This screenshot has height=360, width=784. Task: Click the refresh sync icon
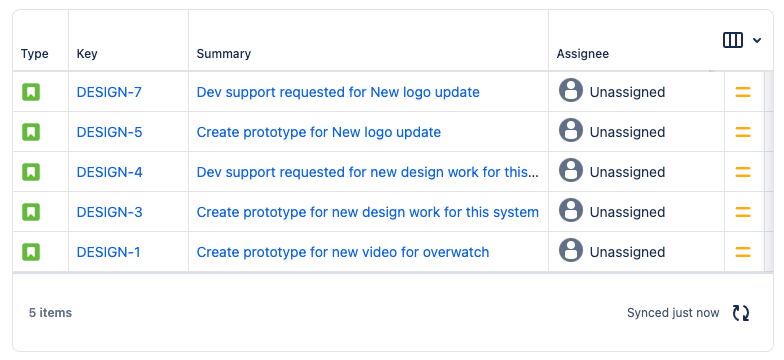click(741, 313)
